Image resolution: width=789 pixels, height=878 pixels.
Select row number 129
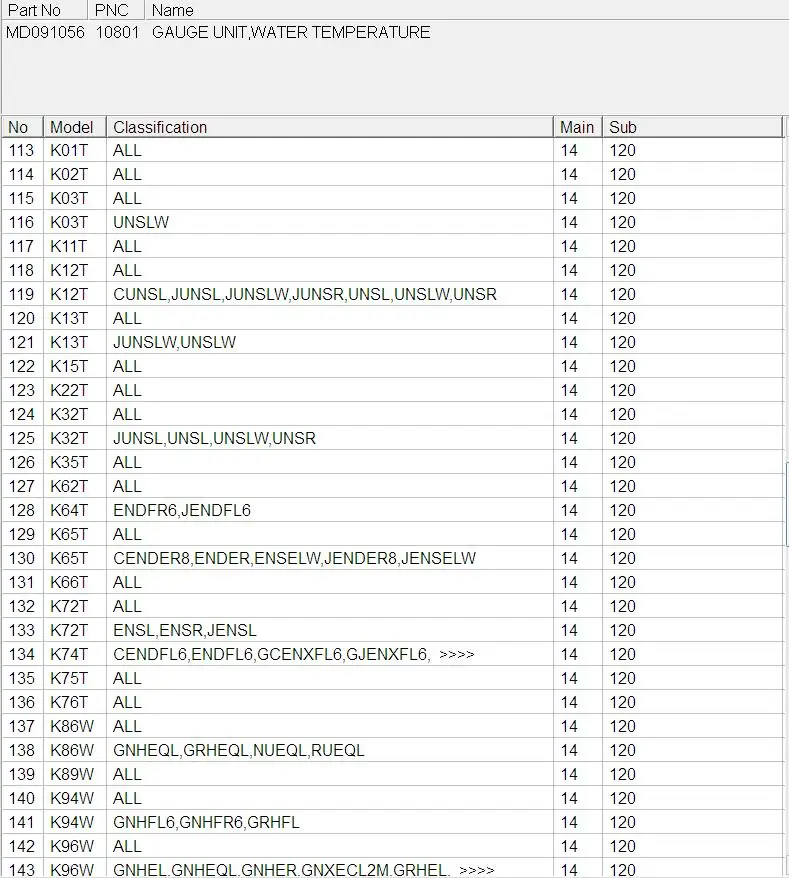click(21, 534)
